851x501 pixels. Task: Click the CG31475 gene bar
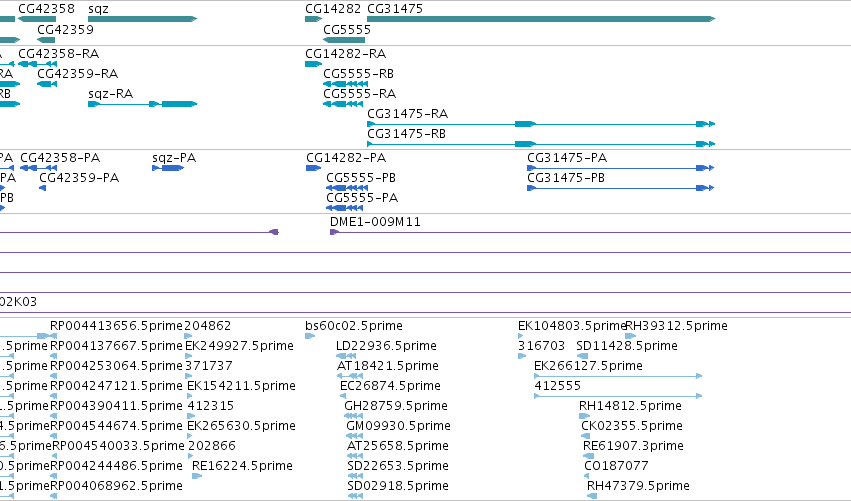[541, 19]
